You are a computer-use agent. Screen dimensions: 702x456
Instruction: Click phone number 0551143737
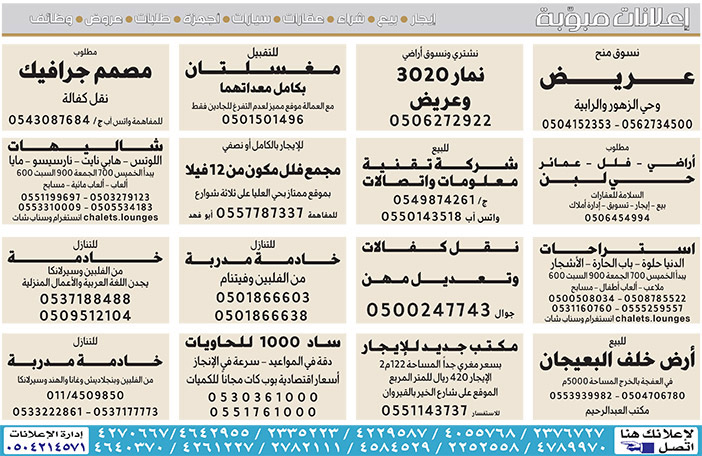click(x=424, y=410)
